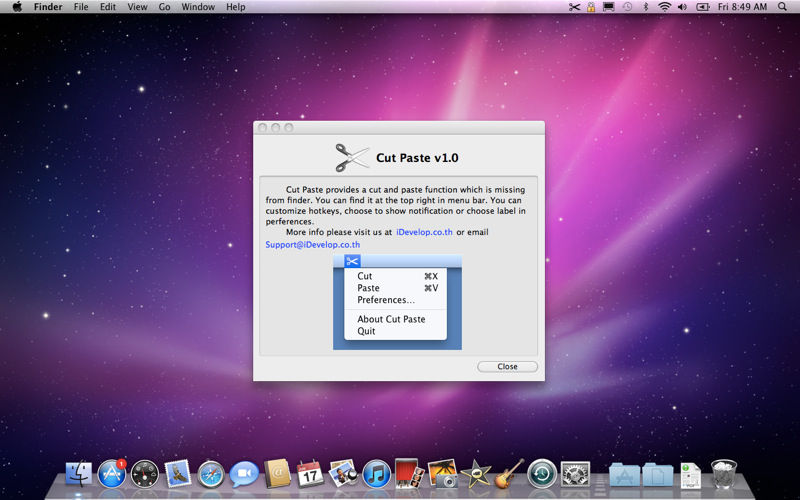
Task: Open the Help menu
Action: click(x=236, y=7)
